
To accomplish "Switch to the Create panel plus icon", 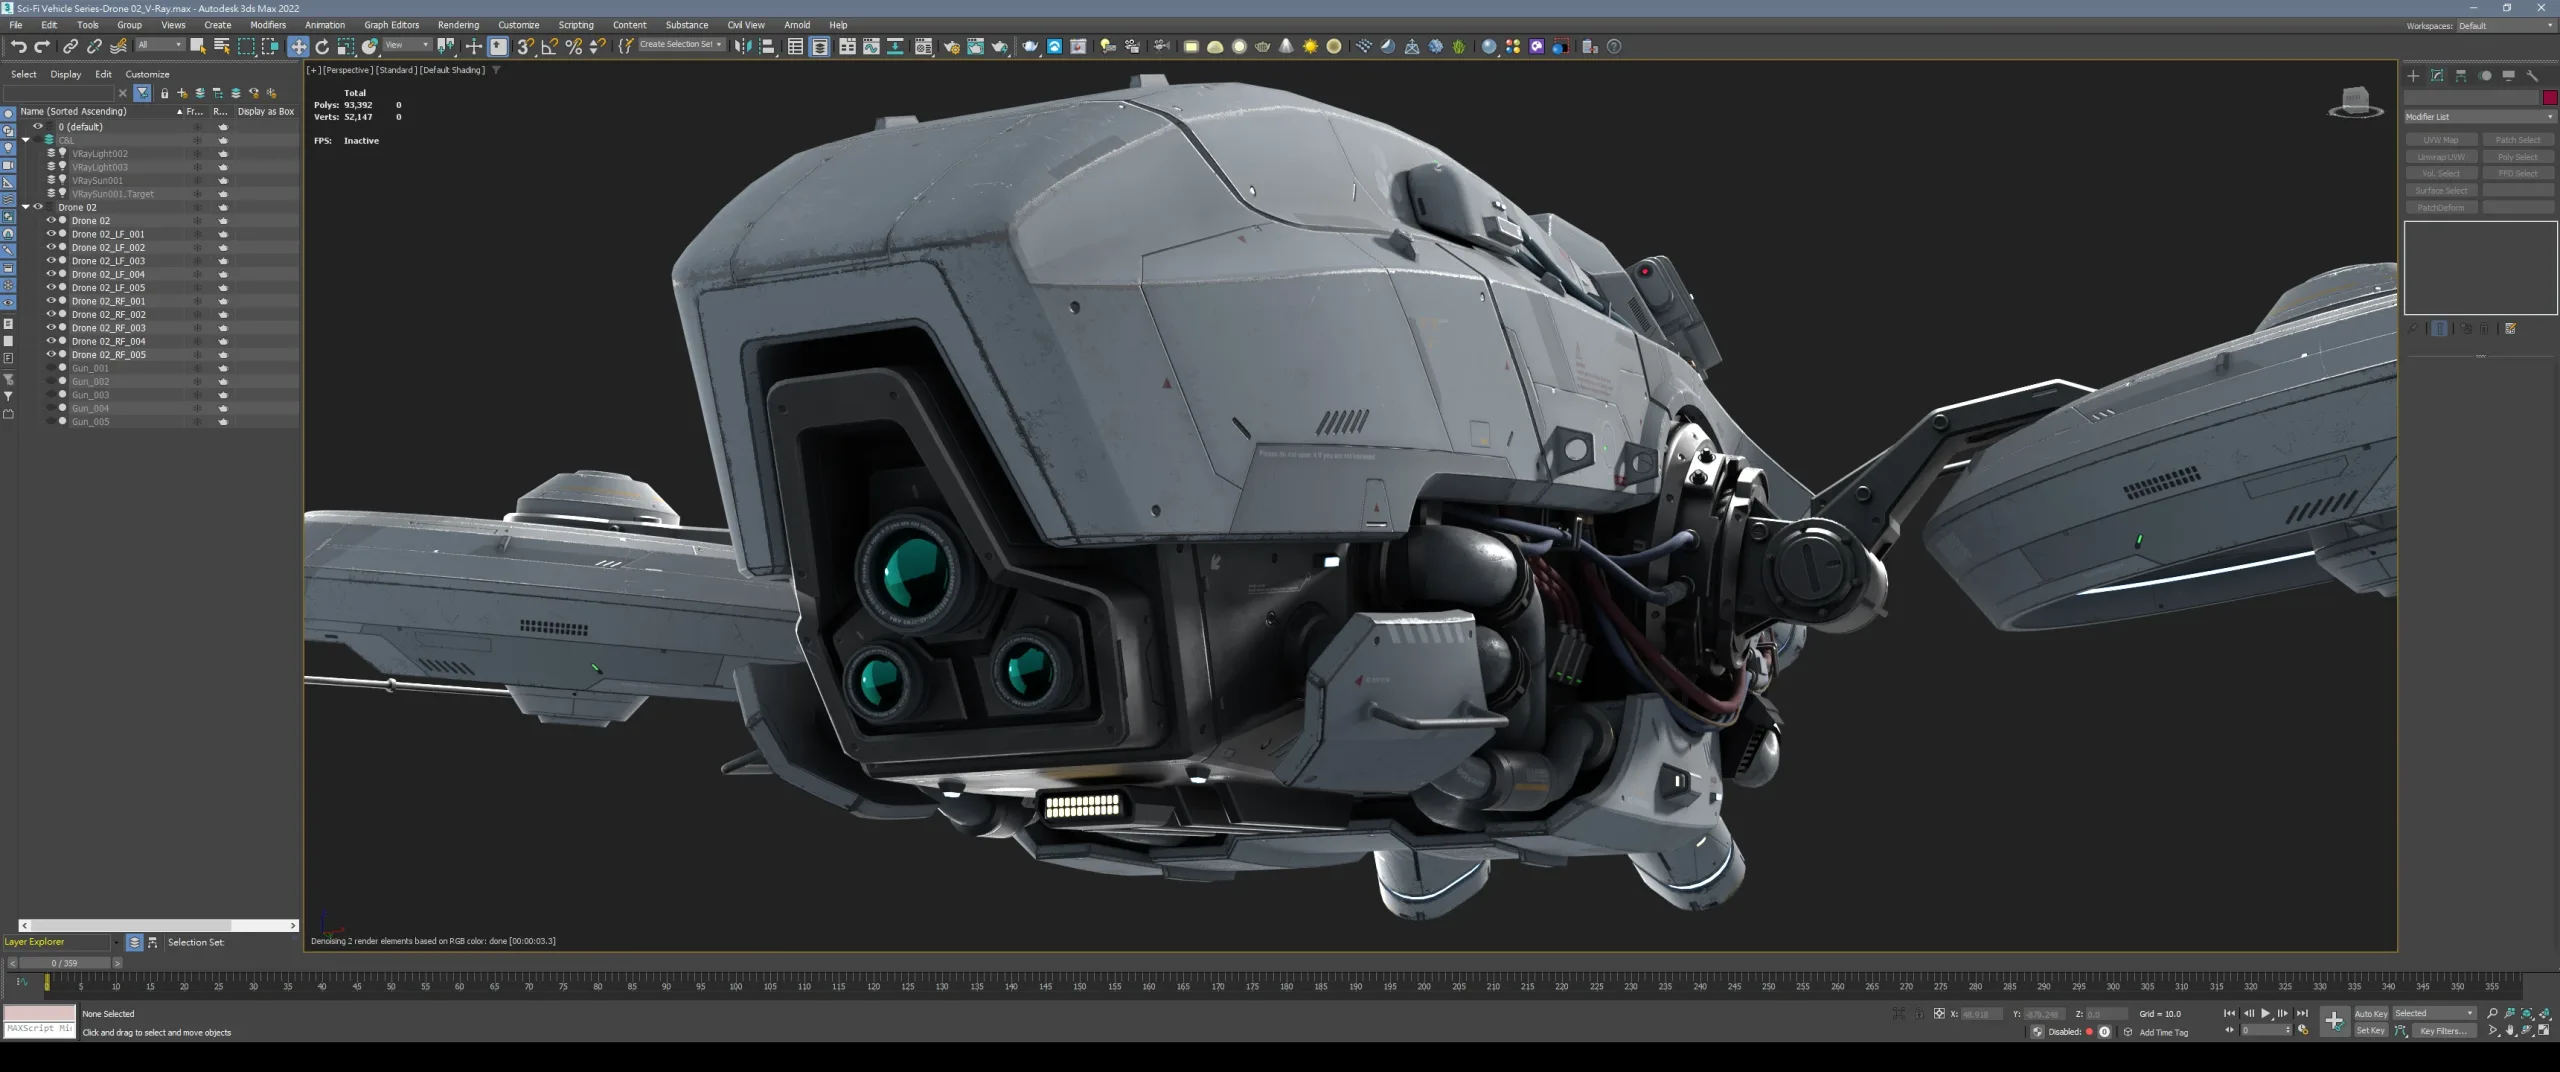I will [2413, 76].
